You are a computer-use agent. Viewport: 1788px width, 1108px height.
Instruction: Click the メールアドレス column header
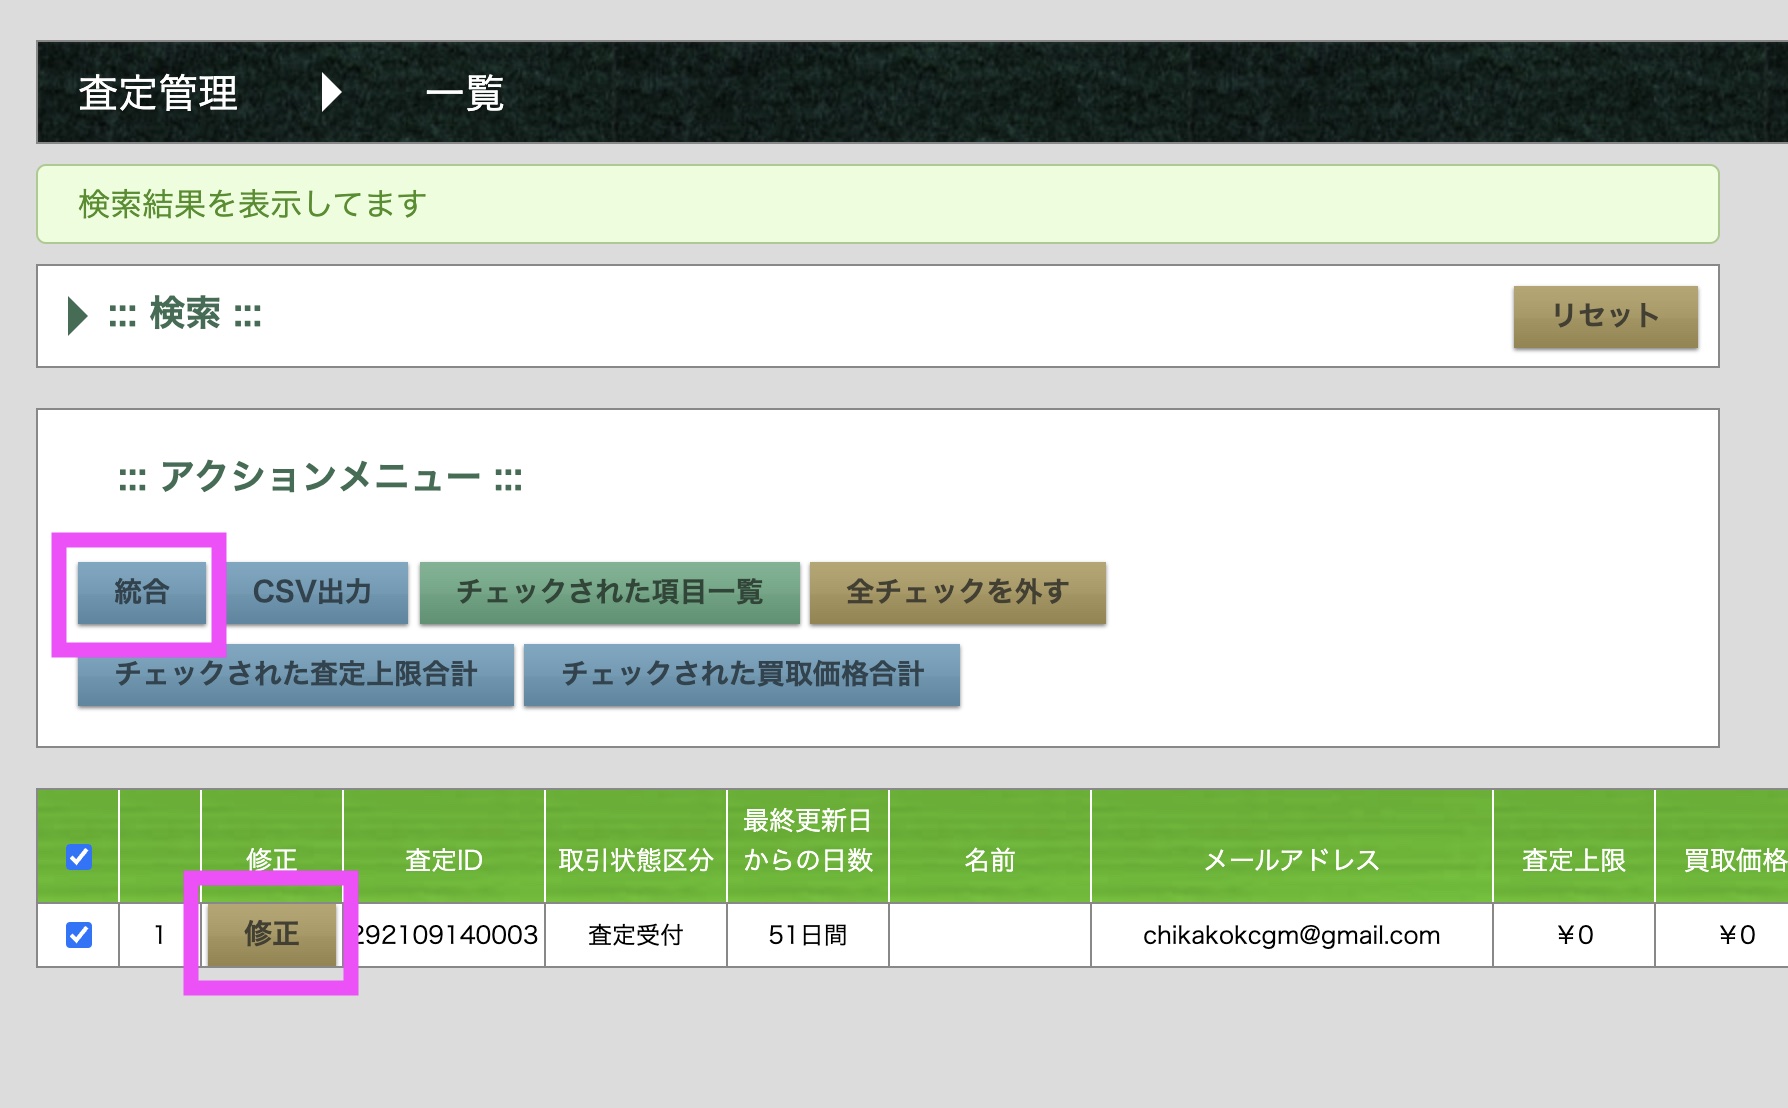click(1291, 859)
